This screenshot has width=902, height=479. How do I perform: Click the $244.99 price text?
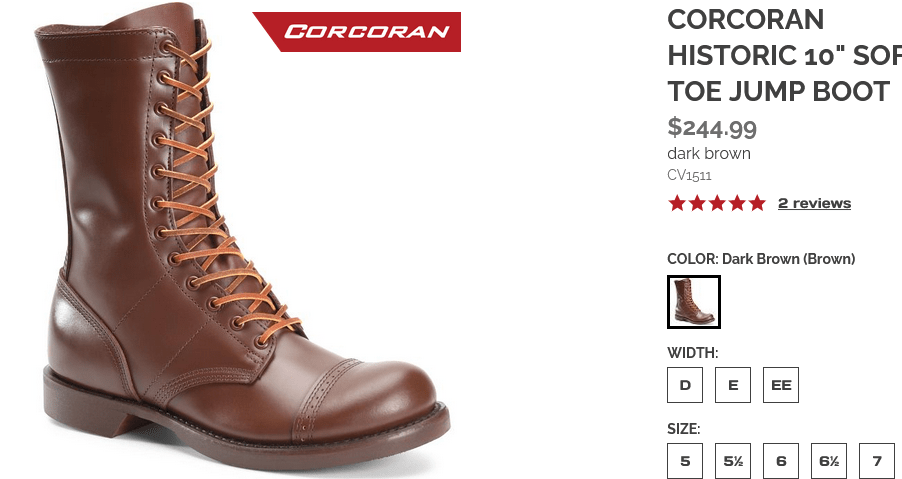point(712,127)
